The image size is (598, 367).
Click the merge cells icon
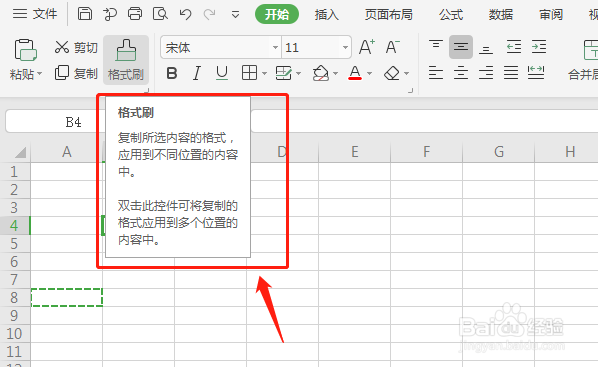coord(590,50)
